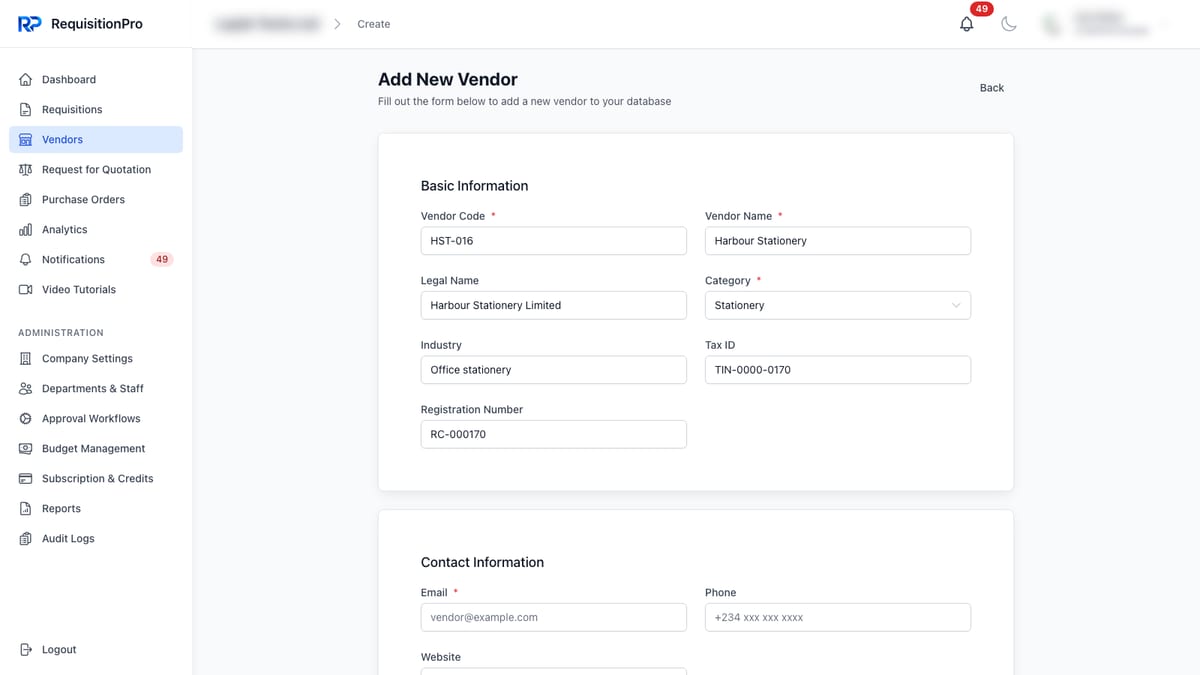Navigate to Purchase Orders
This screenshot has height=675, width=1200.
pyautogui.click(x=96, y=200)
